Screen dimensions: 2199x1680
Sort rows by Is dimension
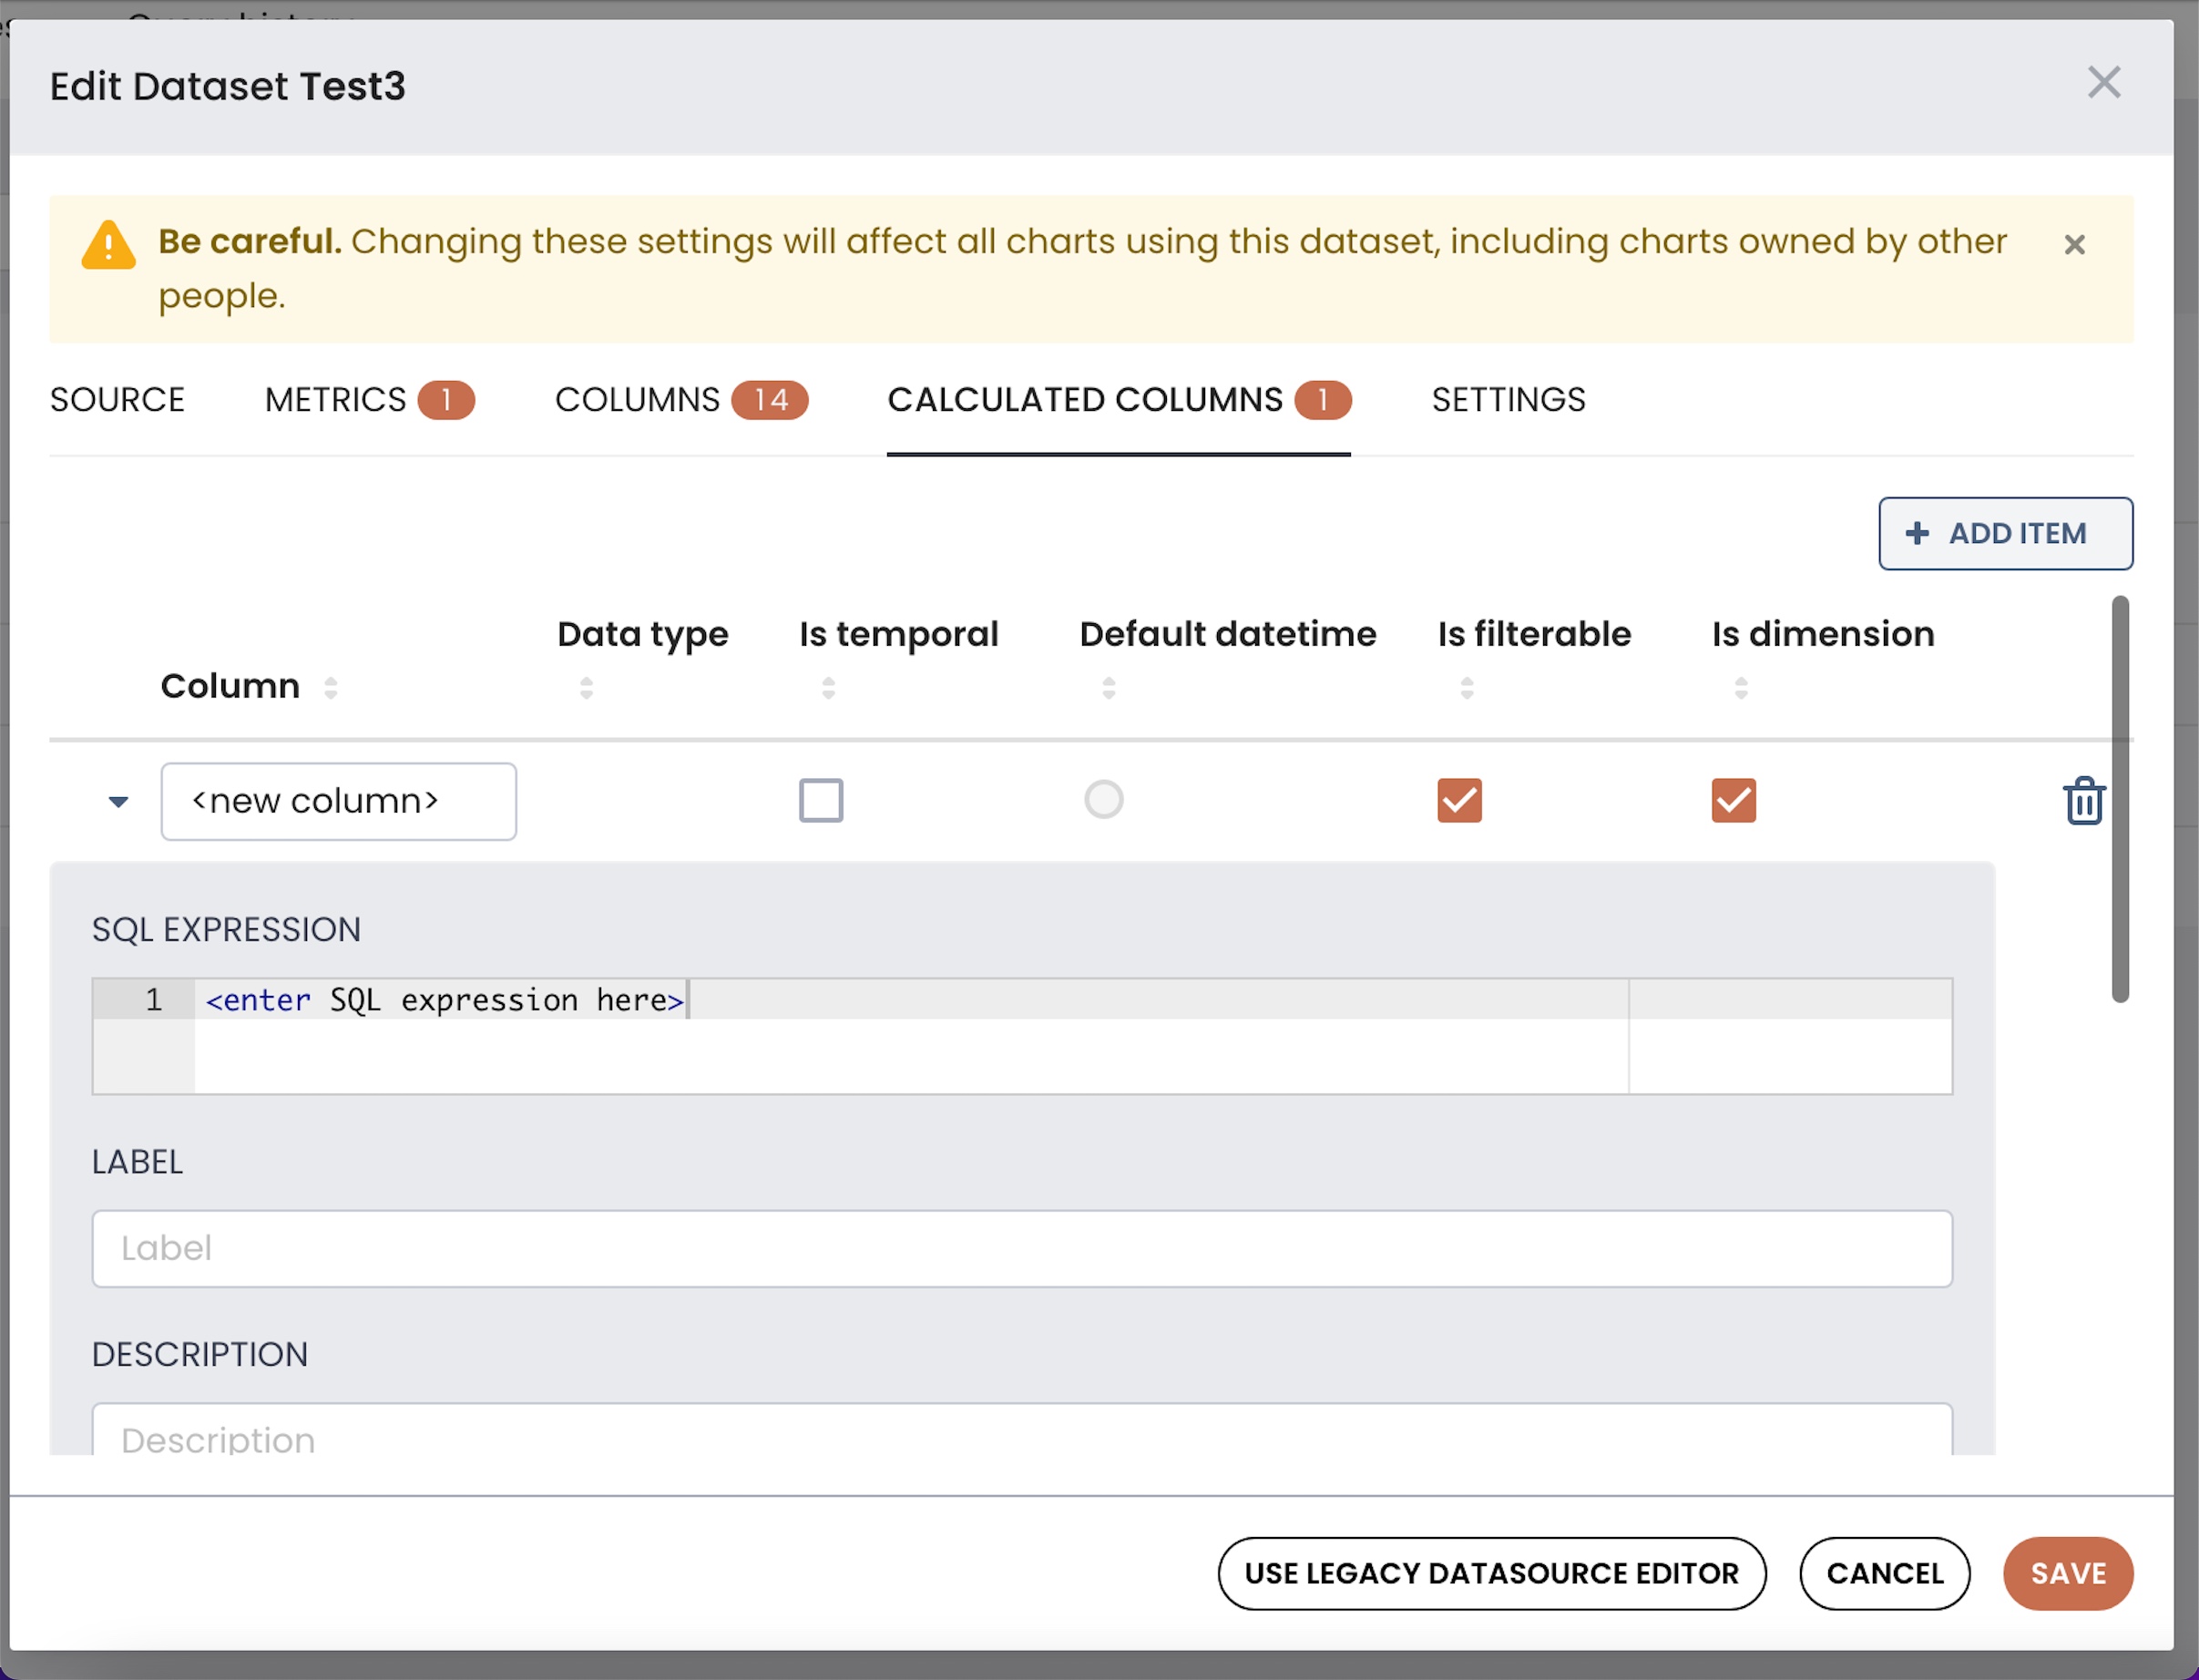(1741, 687)
